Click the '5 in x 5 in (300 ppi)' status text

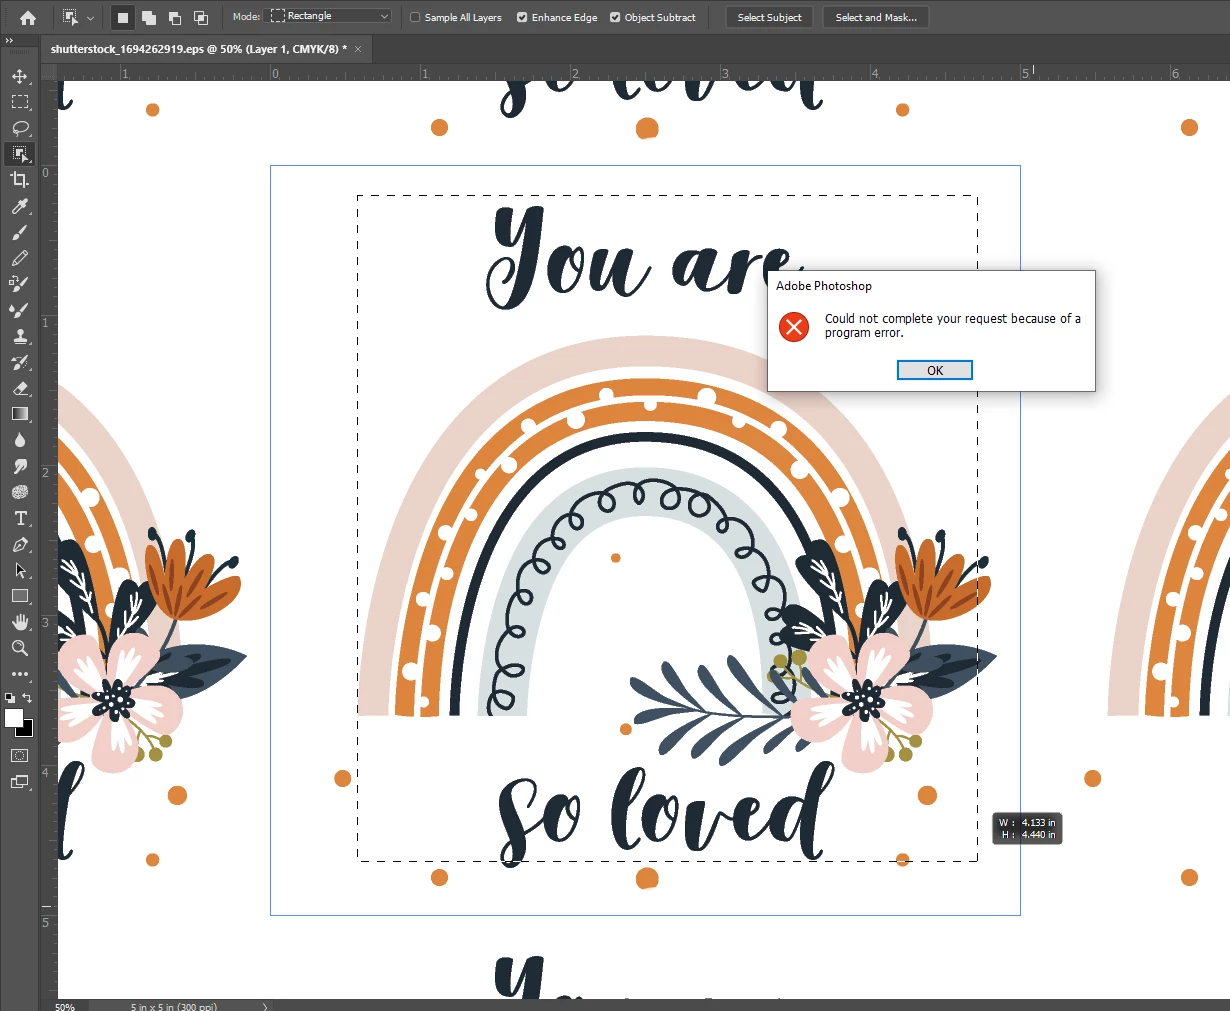point(174,1006)
